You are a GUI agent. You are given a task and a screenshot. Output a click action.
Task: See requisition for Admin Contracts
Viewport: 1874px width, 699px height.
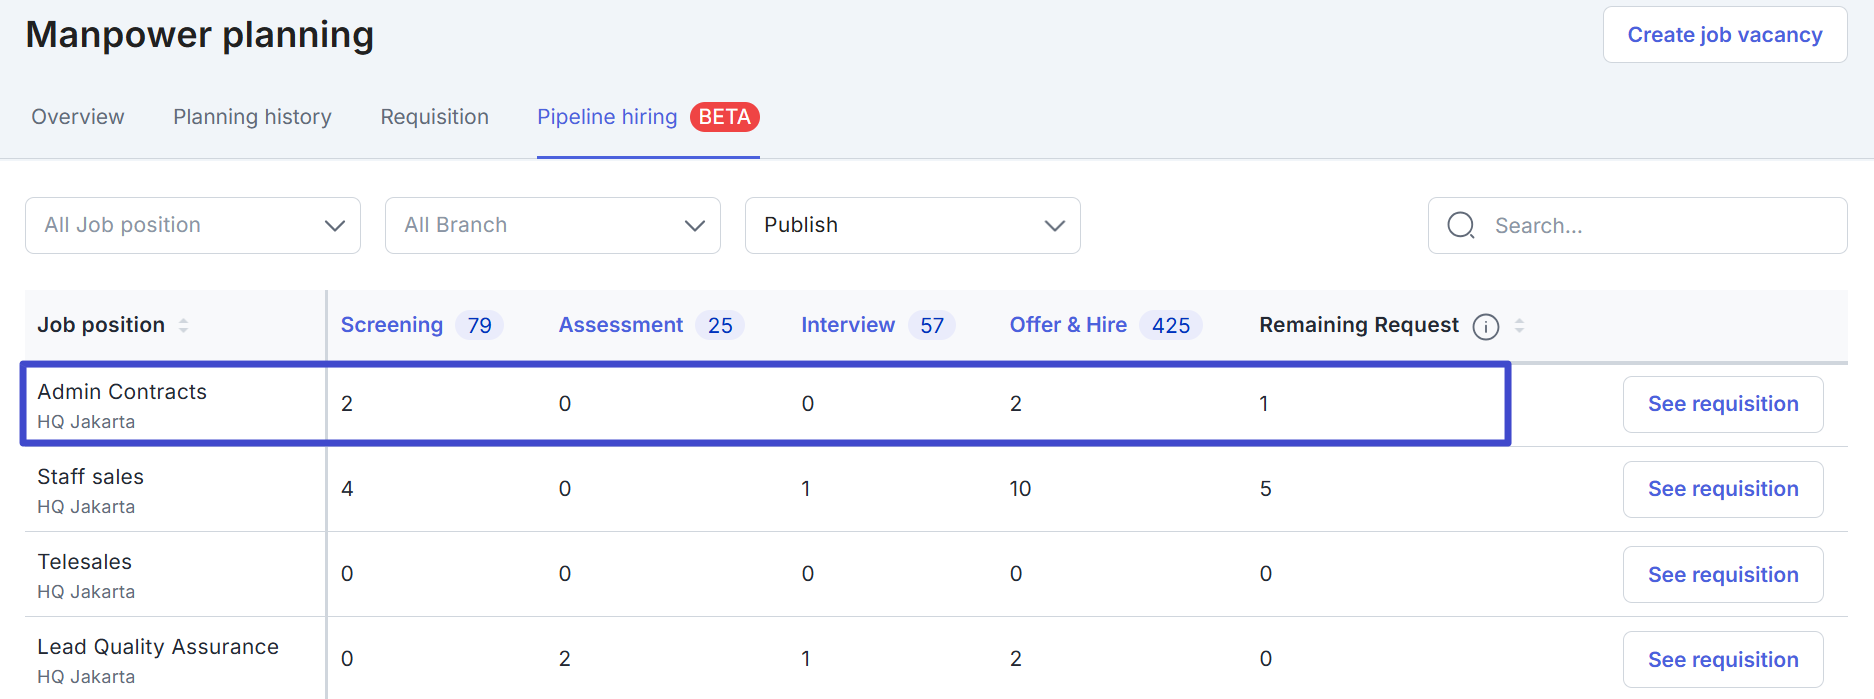pyautogui.click(x=1722, y=404)
